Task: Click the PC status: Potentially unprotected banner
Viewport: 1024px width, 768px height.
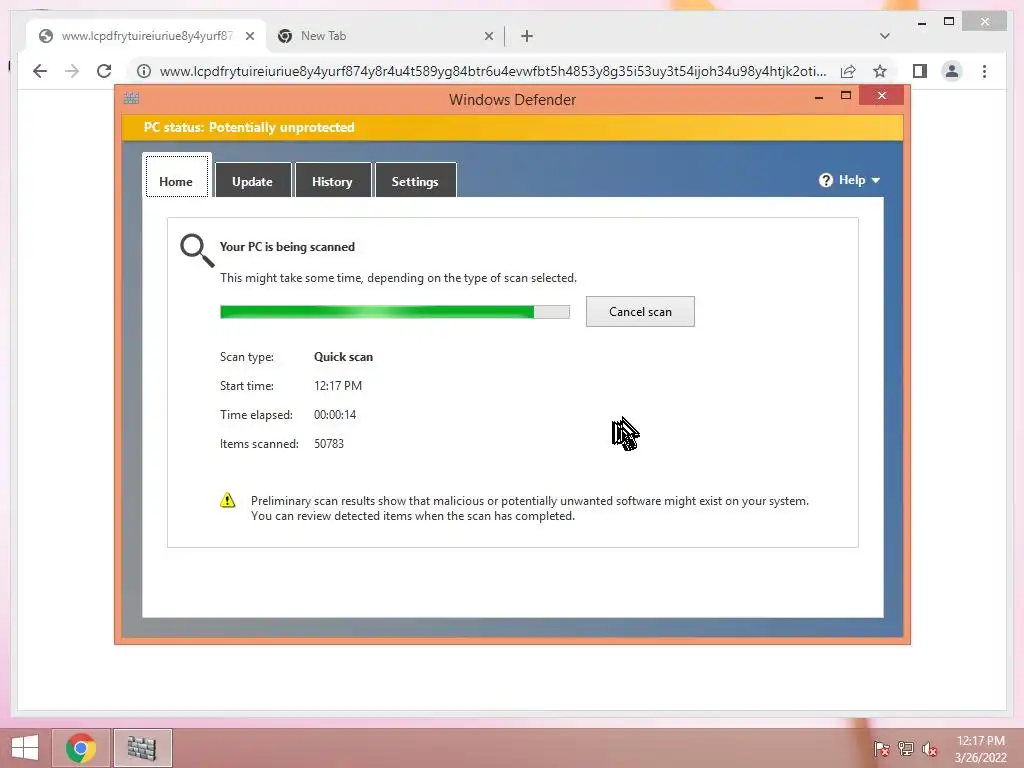Action: [x=512, y=127]
